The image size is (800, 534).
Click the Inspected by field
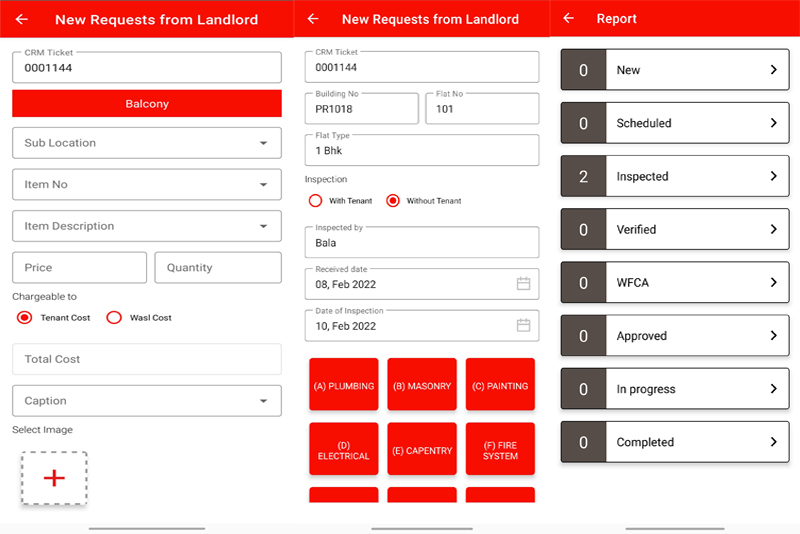tap(422, 242)
